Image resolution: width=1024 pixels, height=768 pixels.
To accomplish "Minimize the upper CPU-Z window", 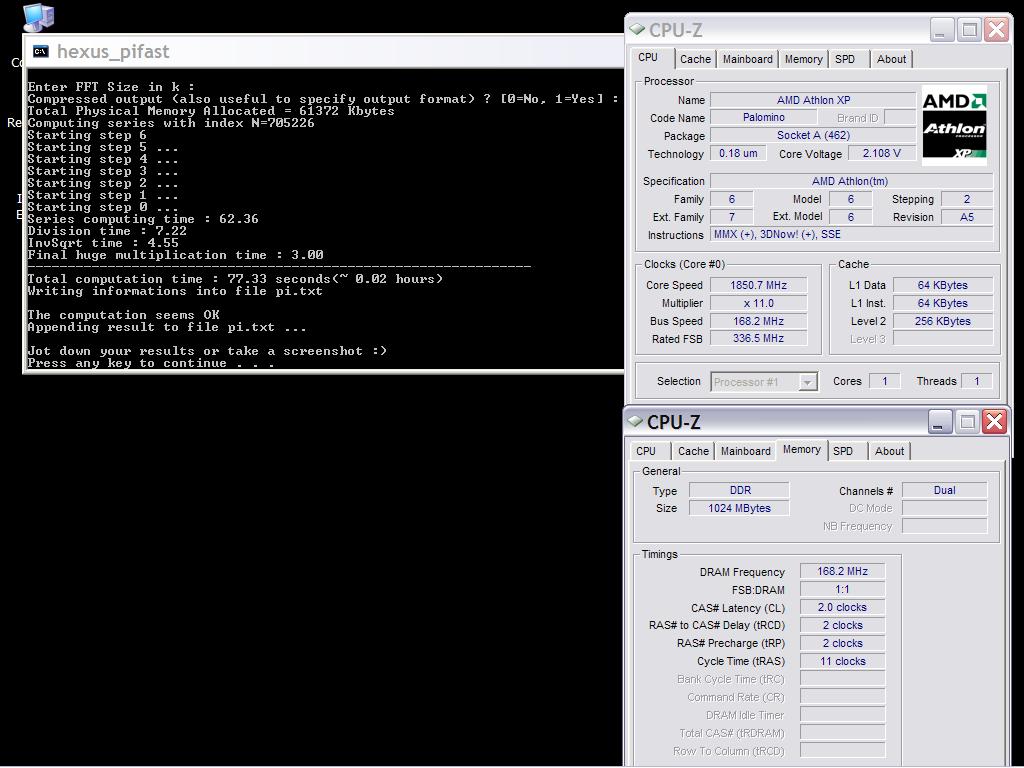I will [941, 30].
